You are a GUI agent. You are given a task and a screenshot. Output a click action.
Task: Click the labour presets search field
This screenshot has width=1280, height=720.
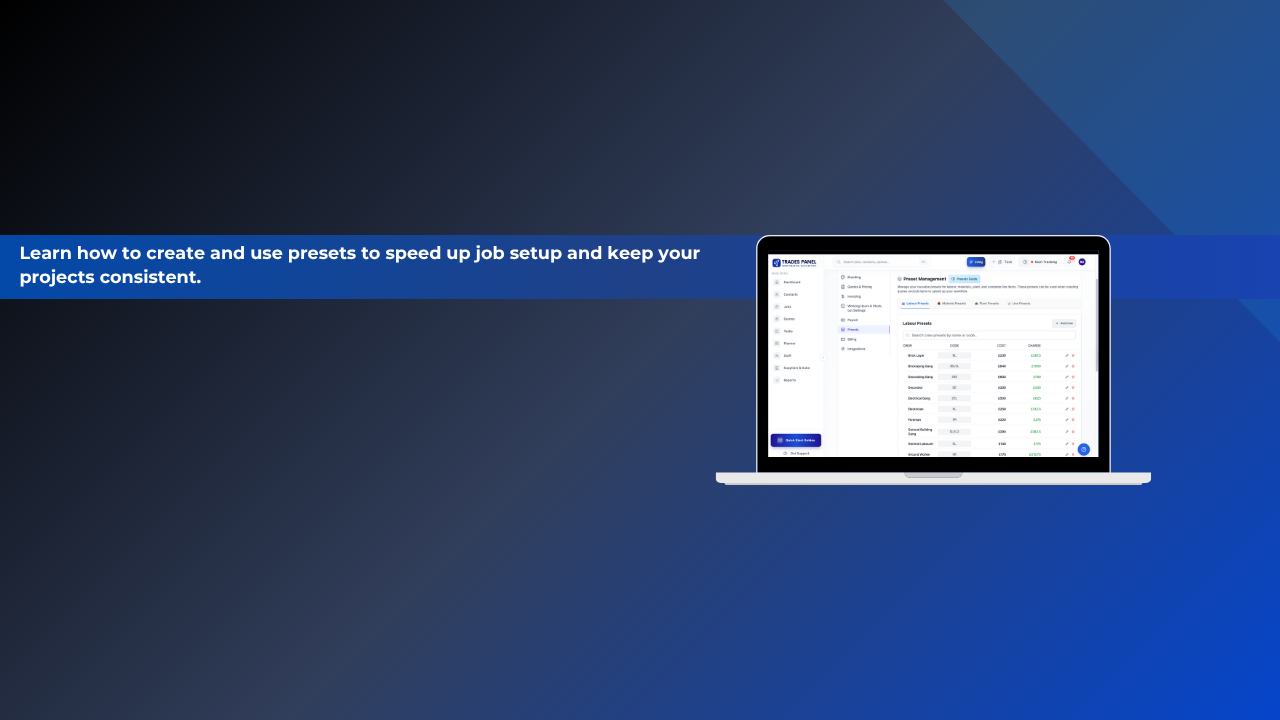coord(988,335)
